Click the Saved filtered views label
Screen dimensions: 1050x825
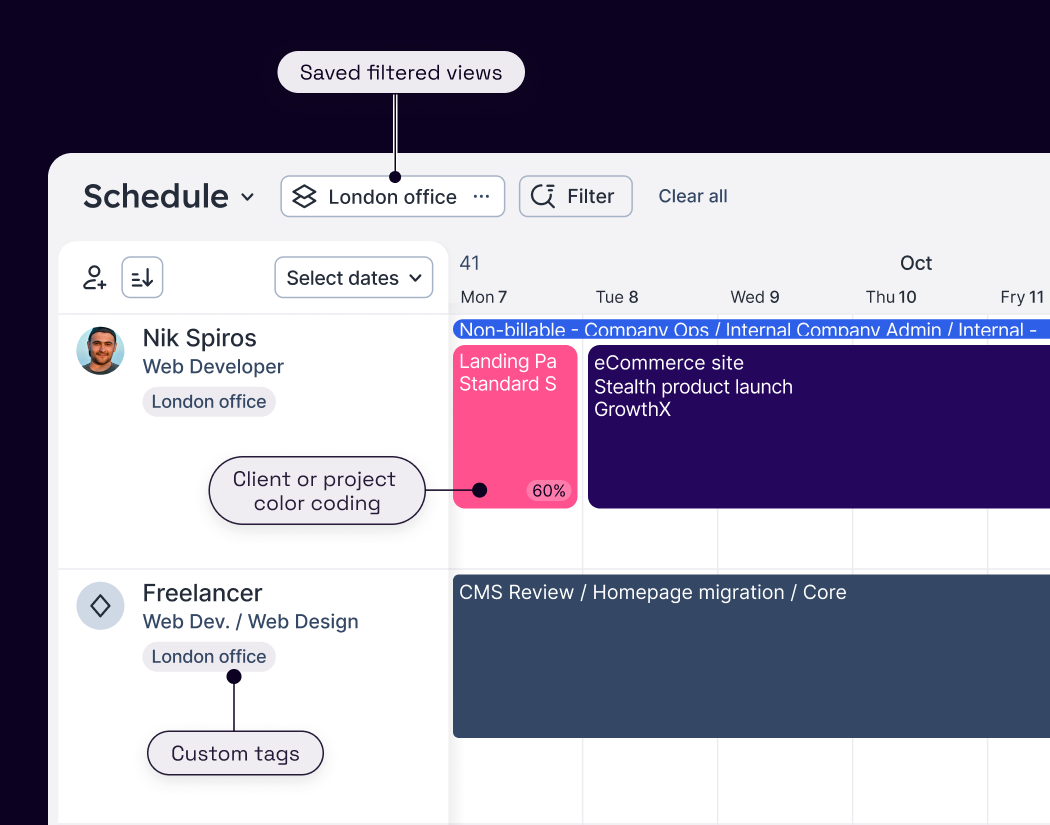tap(400, 72)
